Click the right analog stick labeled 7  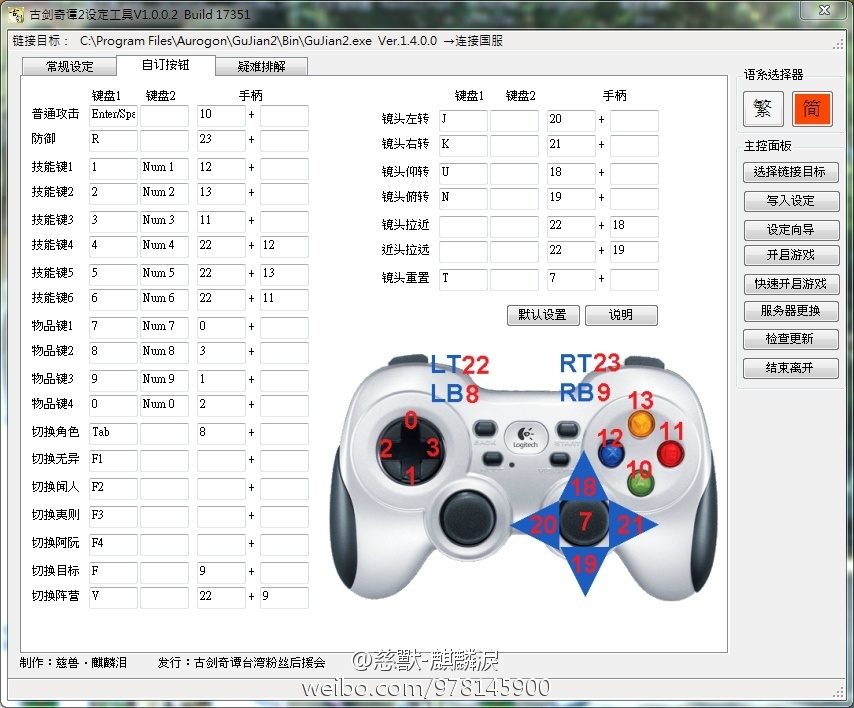585,520
